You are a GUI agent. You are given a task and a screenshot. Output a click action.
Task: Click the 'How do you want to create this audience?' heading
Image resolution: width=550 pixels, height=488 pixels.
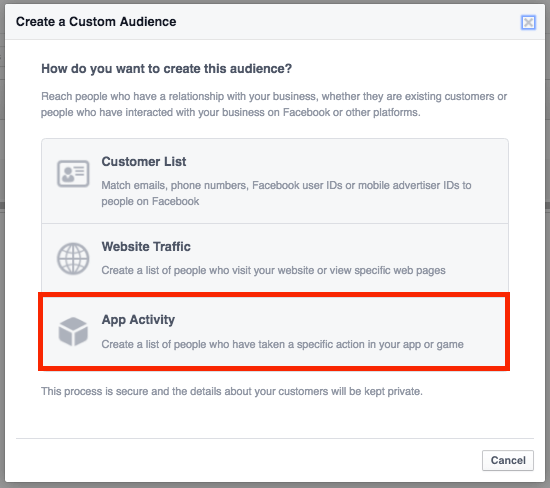click(167, 68)
